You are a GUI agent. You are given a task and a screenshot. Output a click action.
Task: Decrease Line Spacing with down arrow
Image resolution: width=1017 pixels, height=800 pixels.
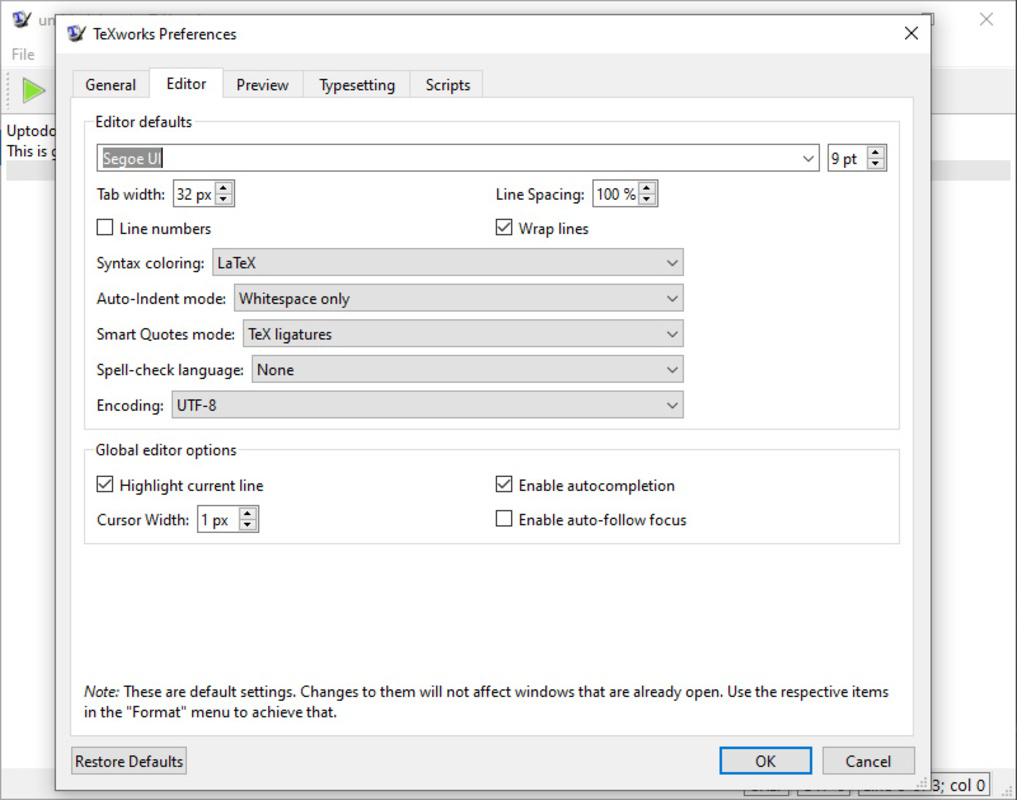click(x=647, y=199)
